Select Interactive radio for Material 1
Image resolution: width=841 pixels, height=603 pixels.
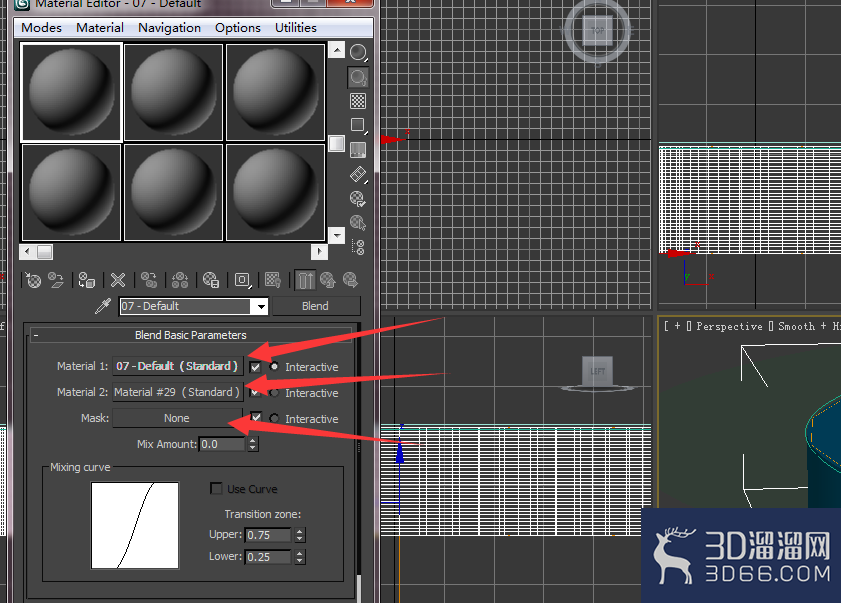(x=274, y=367)
